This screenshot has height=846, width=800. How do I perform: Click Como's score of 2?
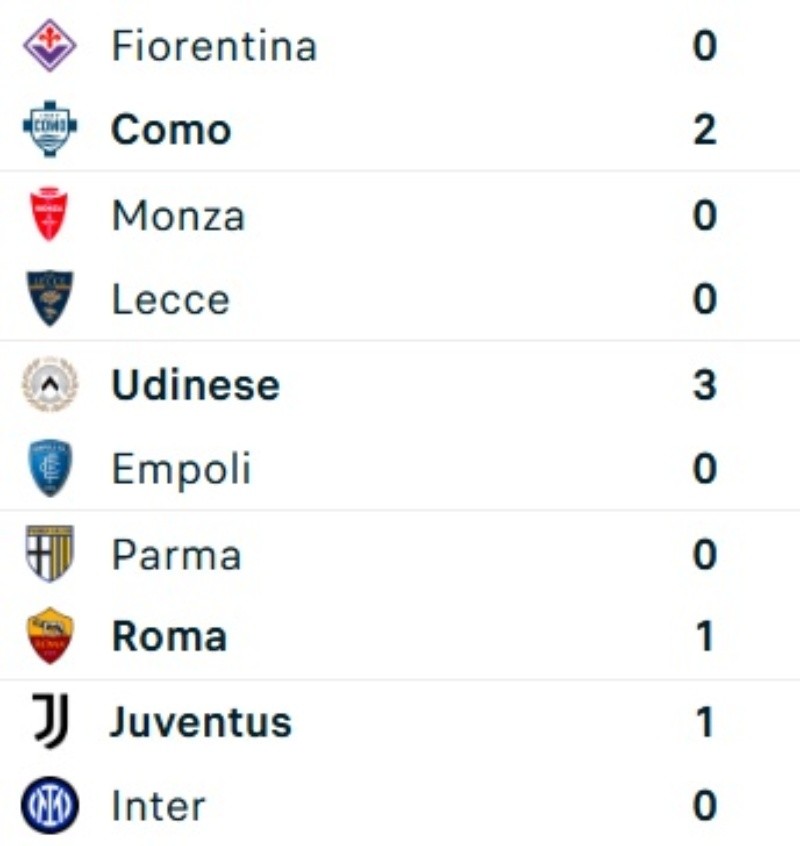point(704,130)
